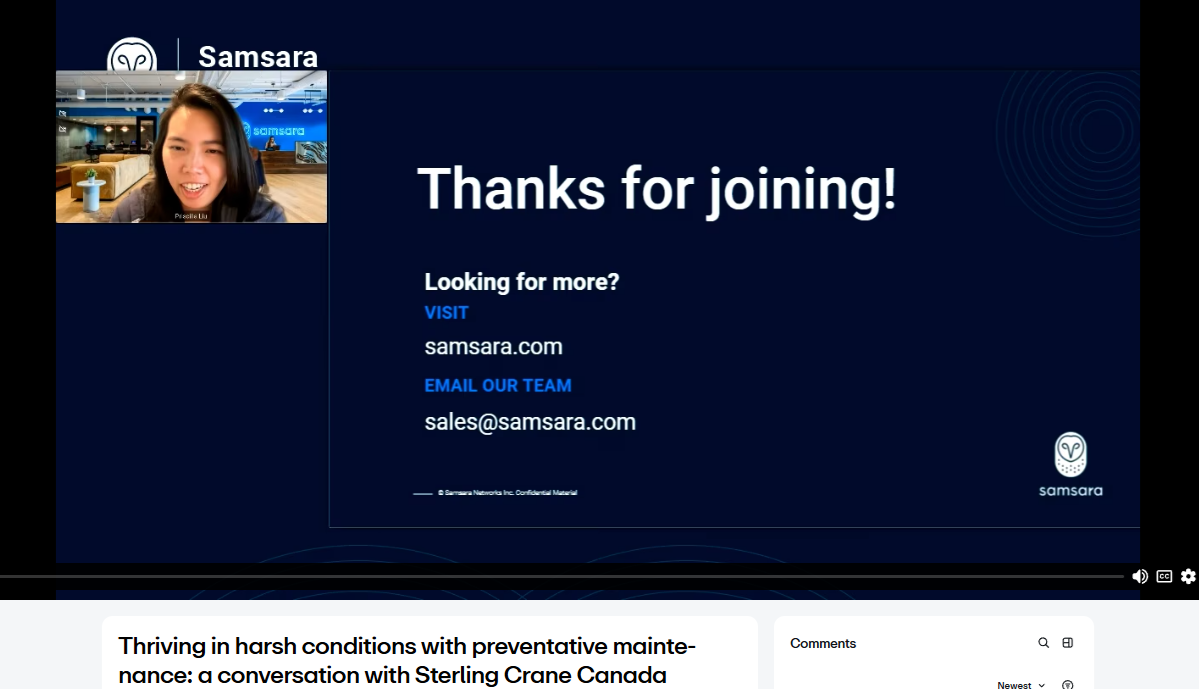Mute the video with the speaker icon

1139,576
